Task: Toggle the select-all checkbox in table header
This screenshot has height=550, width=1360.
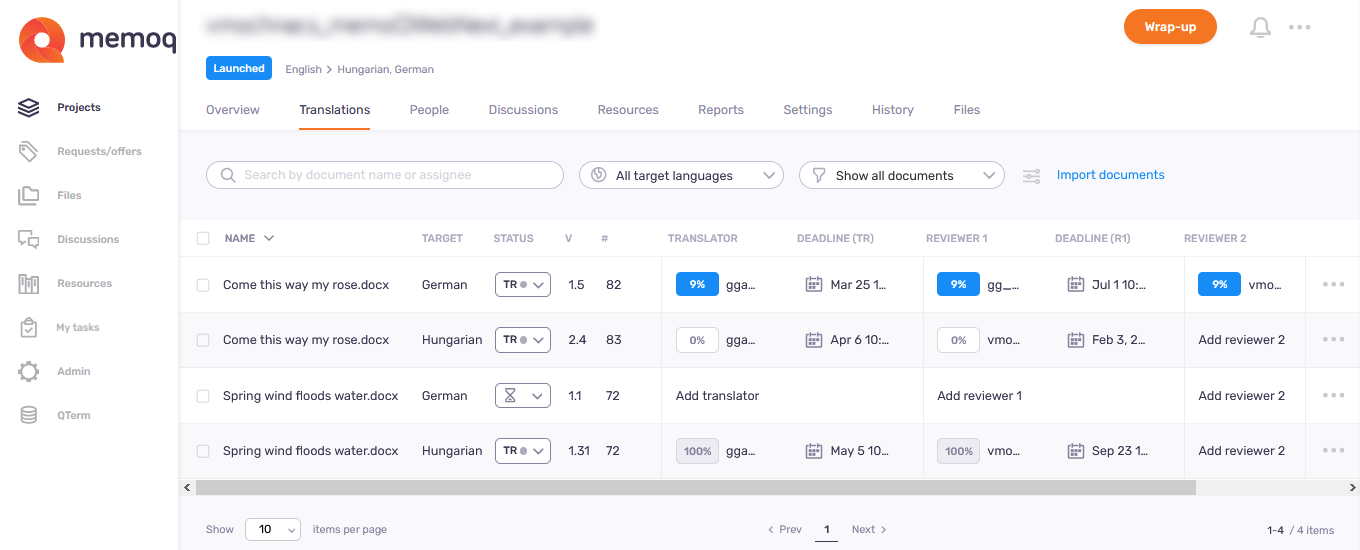Action: tap(203, 239)
